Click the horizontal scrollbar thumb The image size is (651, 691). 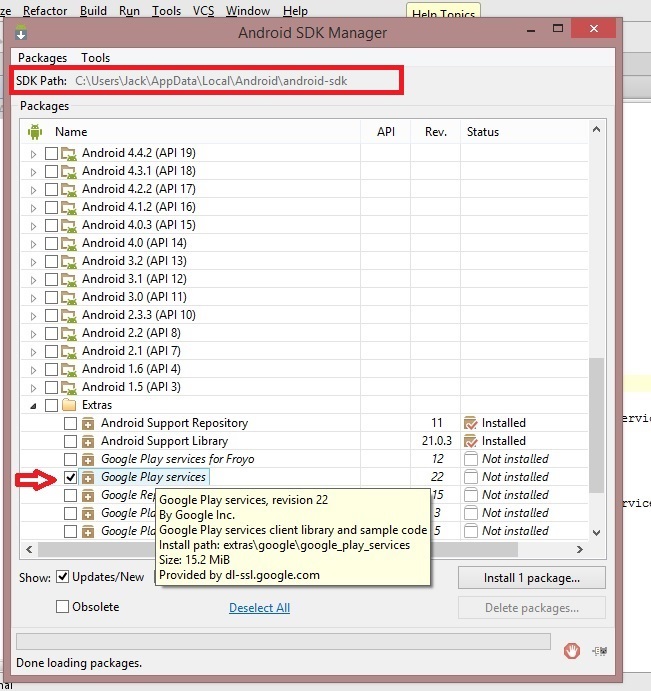click(278, 550)
